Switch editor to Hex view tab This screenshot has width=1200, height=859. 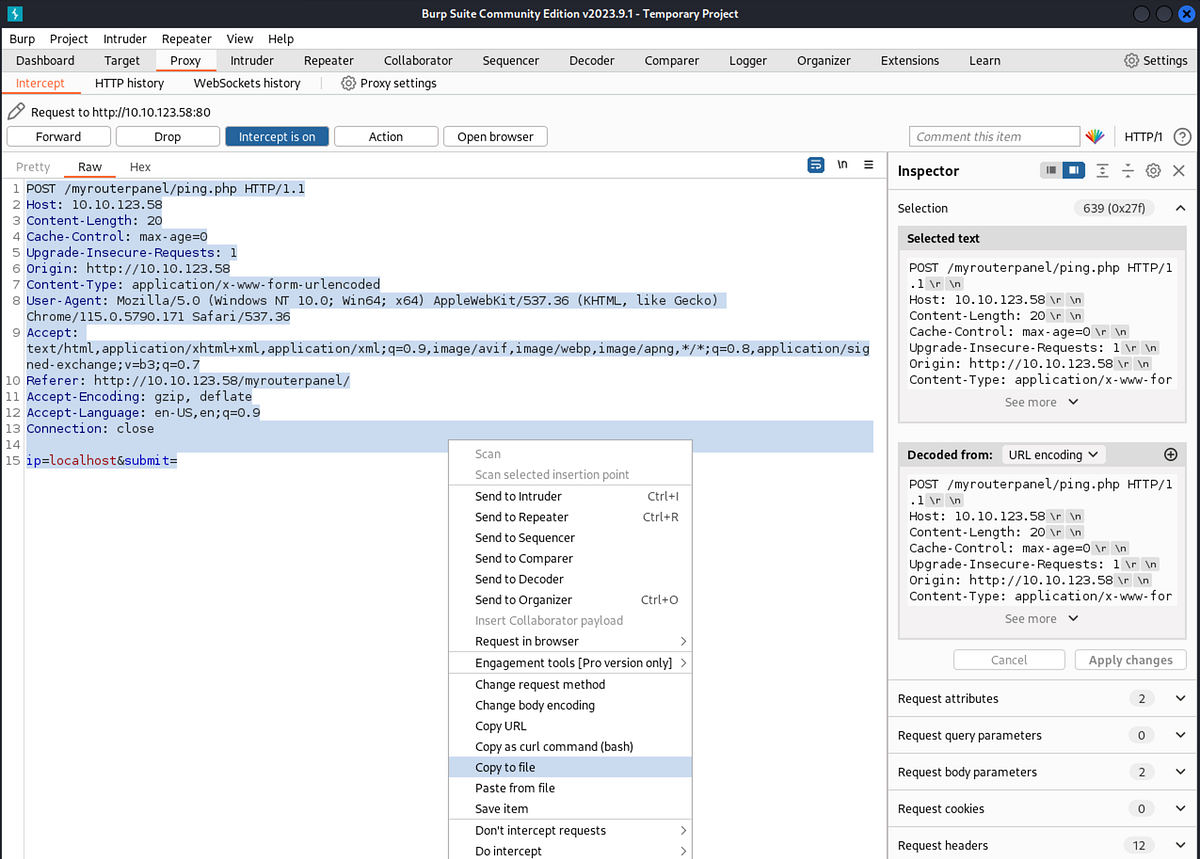click(140, 167)
